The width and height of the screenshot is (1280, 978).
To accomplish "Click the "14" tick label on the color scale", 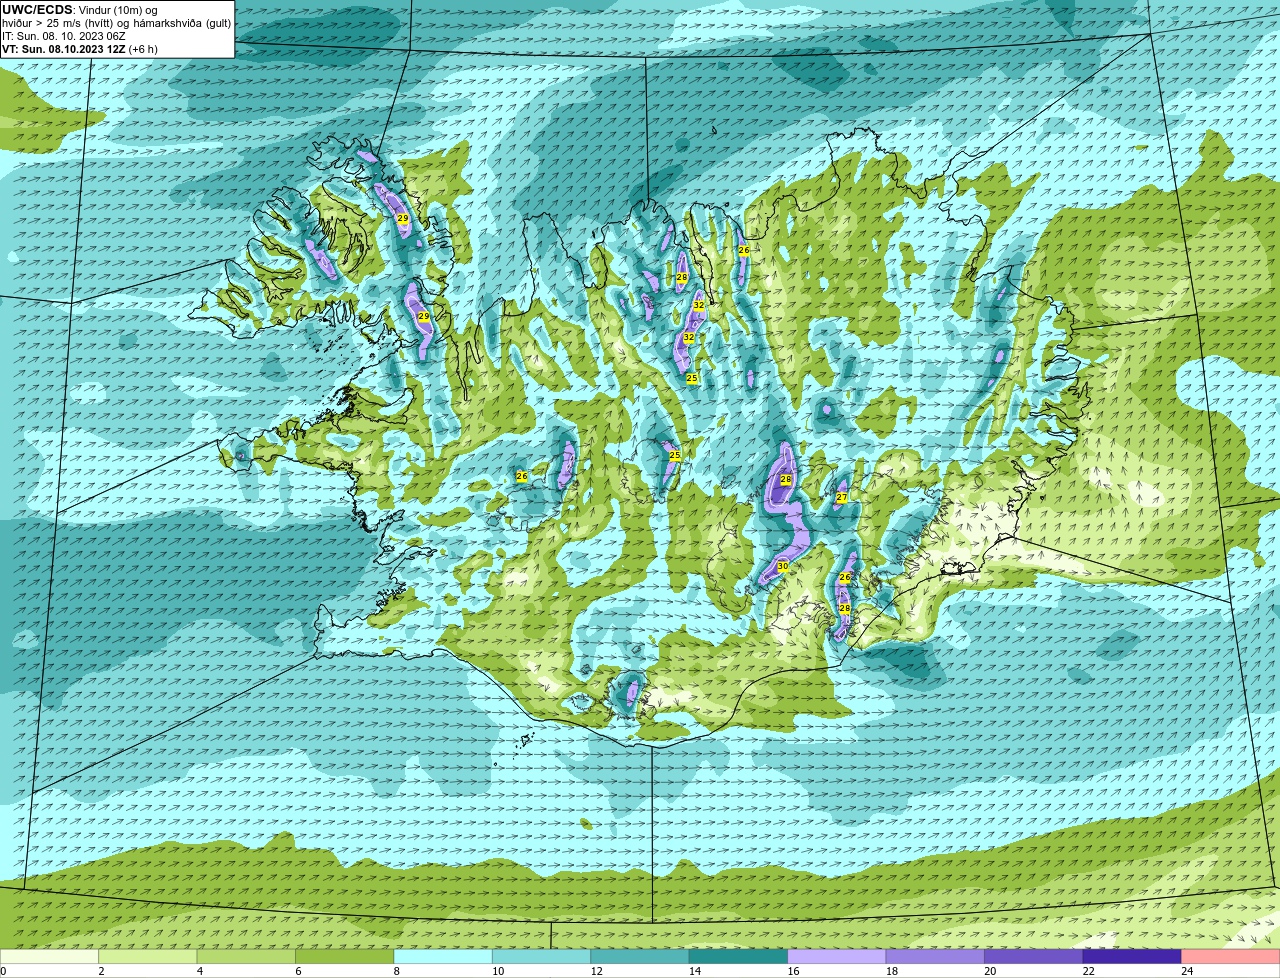I will (x=695, y=971).
